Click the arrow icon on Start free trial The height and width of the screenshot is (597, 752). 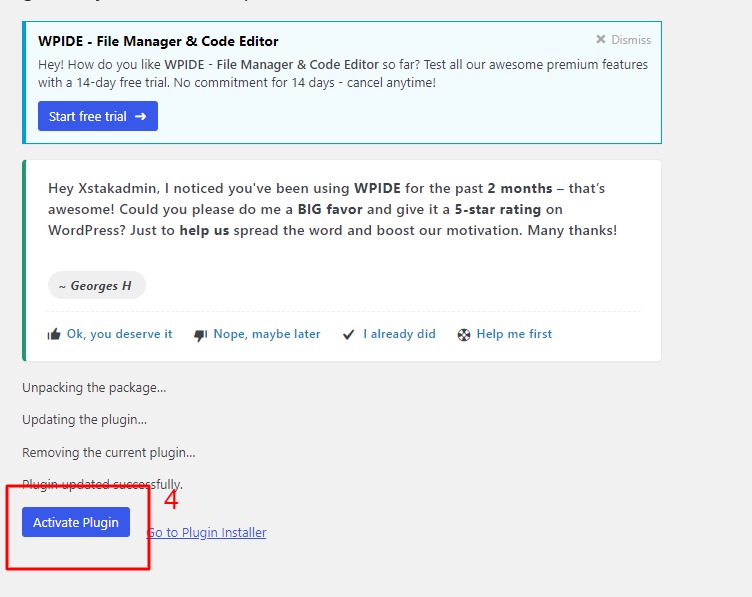(x=141, y=116)
